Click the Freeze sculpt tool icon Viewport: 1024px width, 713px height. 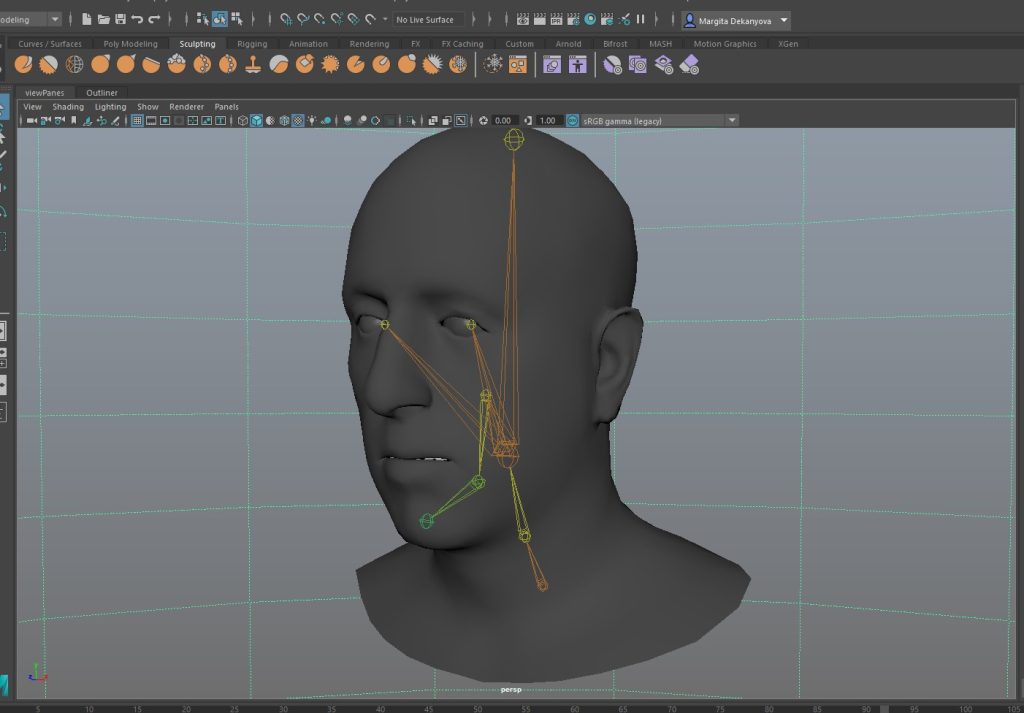(x=458, y=64)
